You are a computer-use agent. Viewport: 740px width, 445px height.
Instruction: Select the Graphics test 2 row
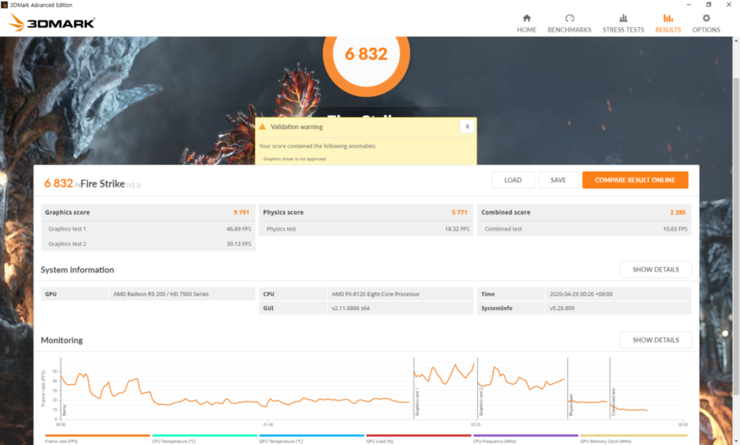(148, 244)
